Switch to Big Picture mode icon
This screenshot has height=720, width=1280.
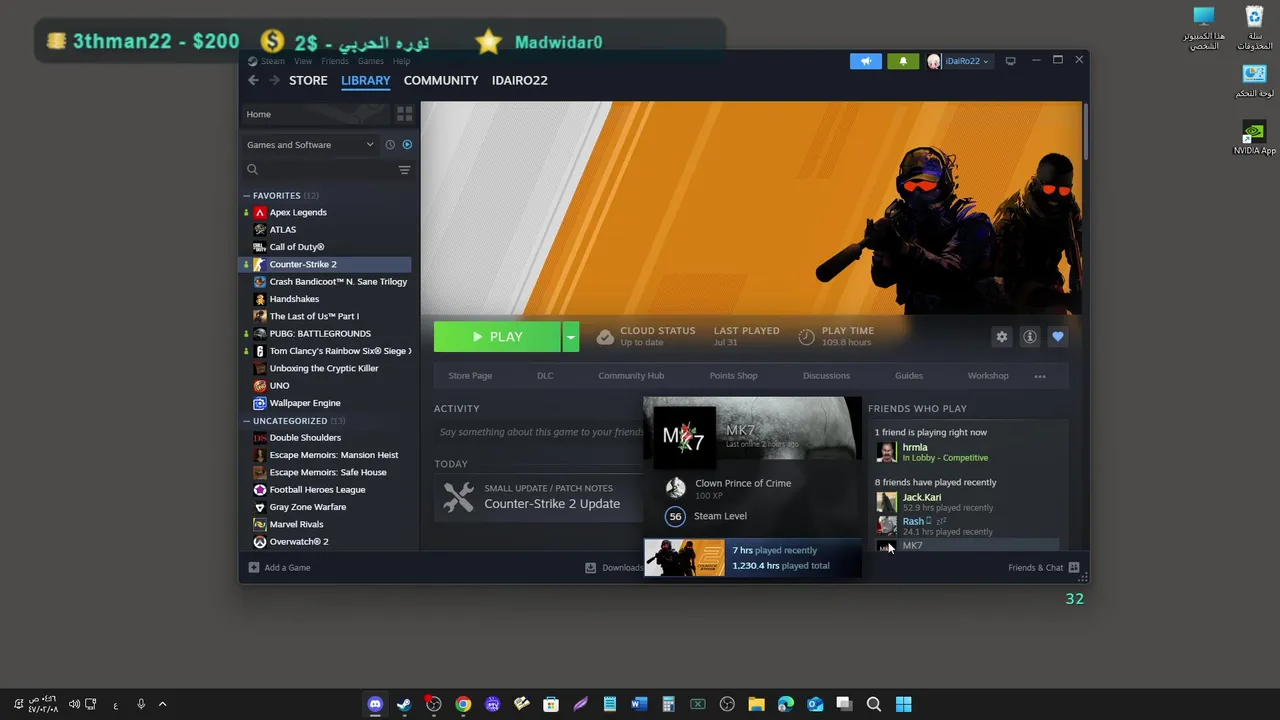tap(1010, 61)
